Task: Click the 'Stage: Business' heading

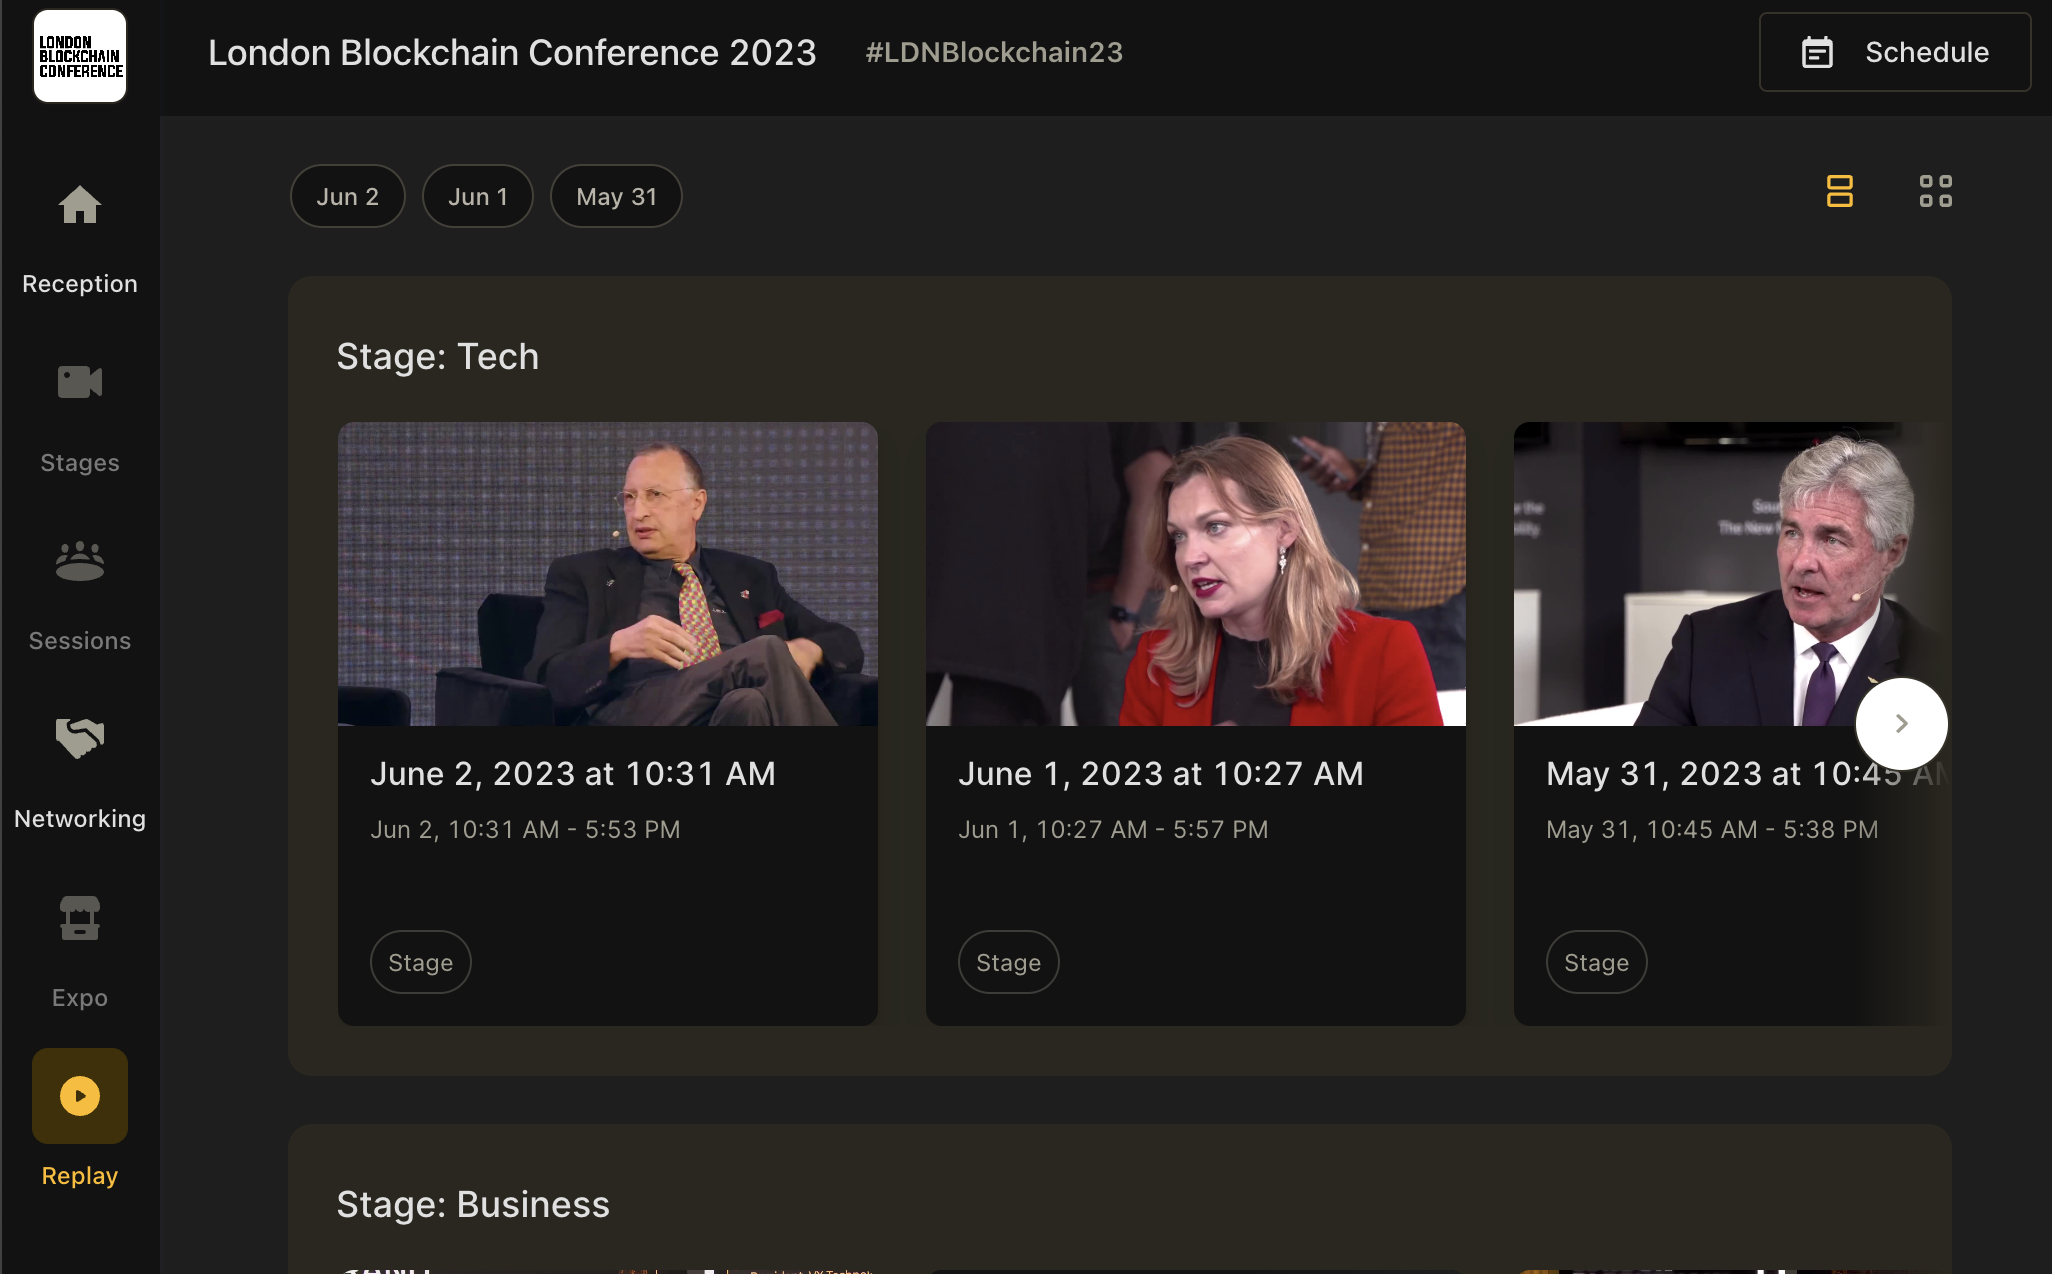Action: (x=473, y=1205)
